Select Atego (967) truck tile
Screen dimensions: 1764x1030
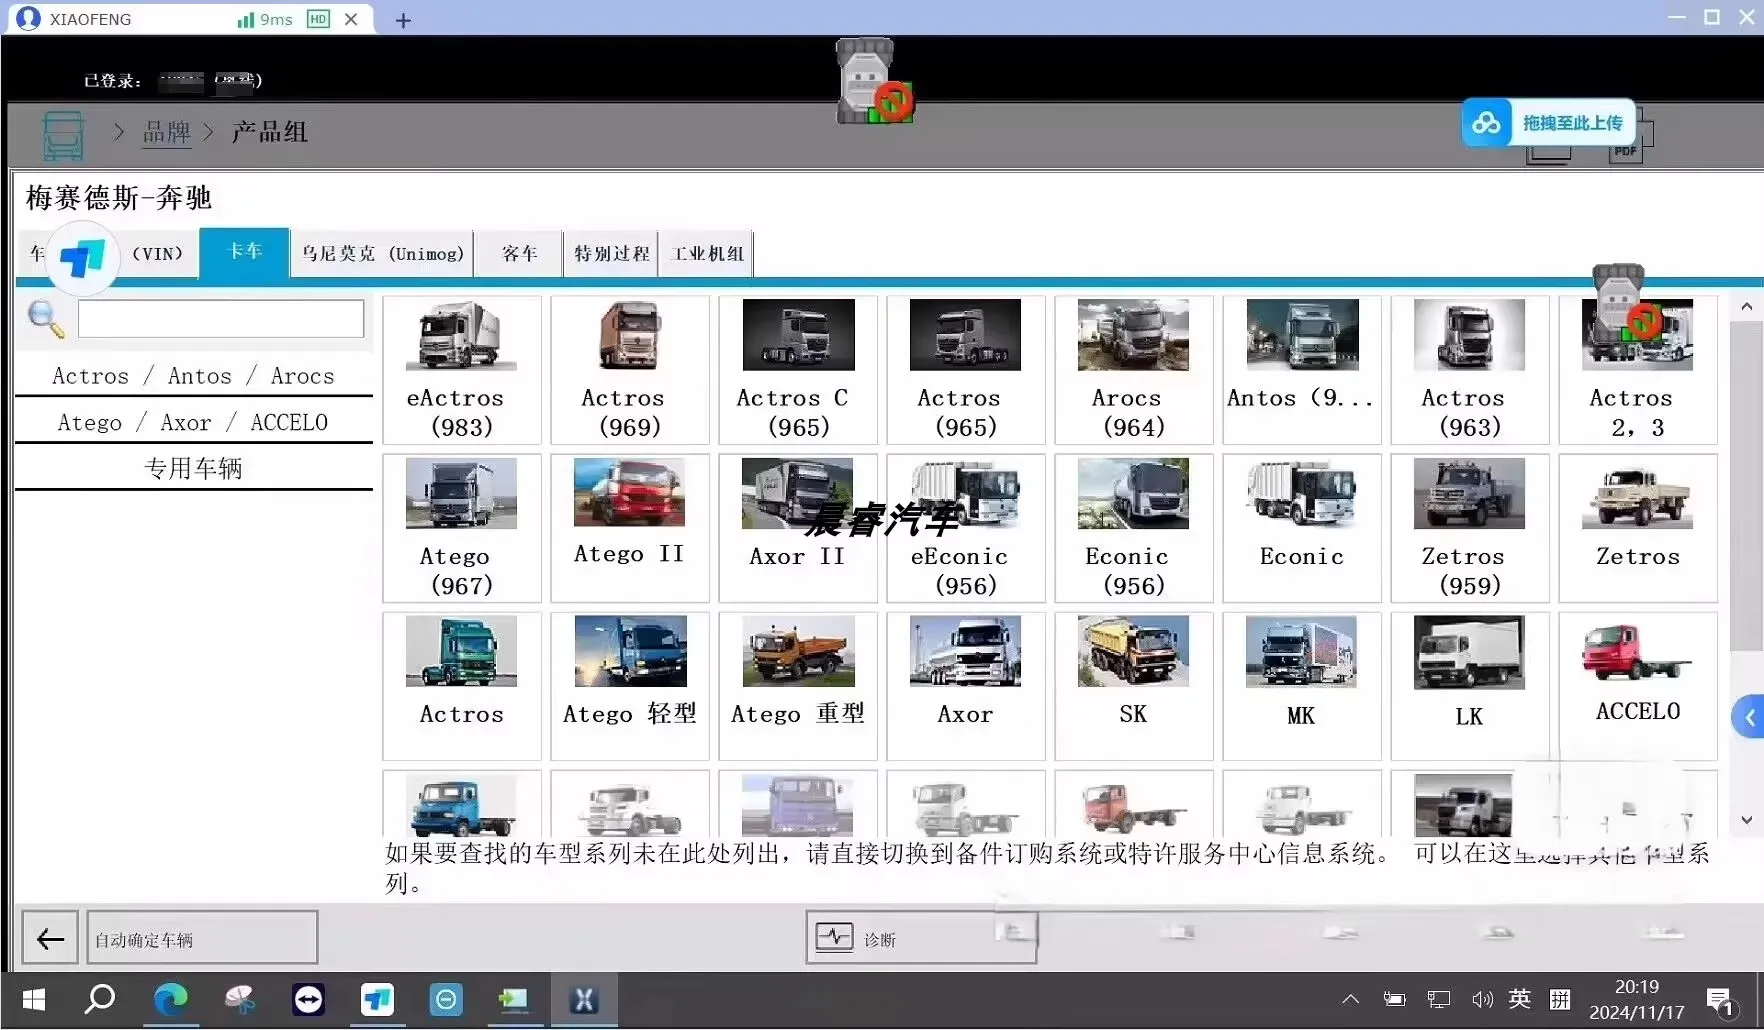pyautogui.click(x=462, y=528)
